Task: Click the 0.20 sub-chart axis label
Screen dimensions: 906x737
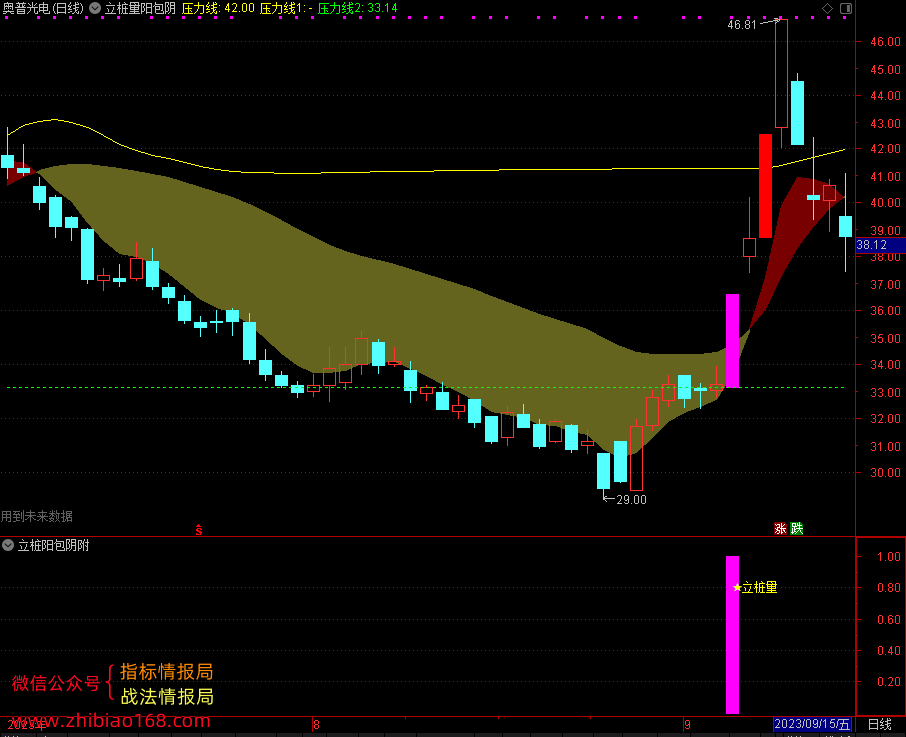Action: point(889,682)
